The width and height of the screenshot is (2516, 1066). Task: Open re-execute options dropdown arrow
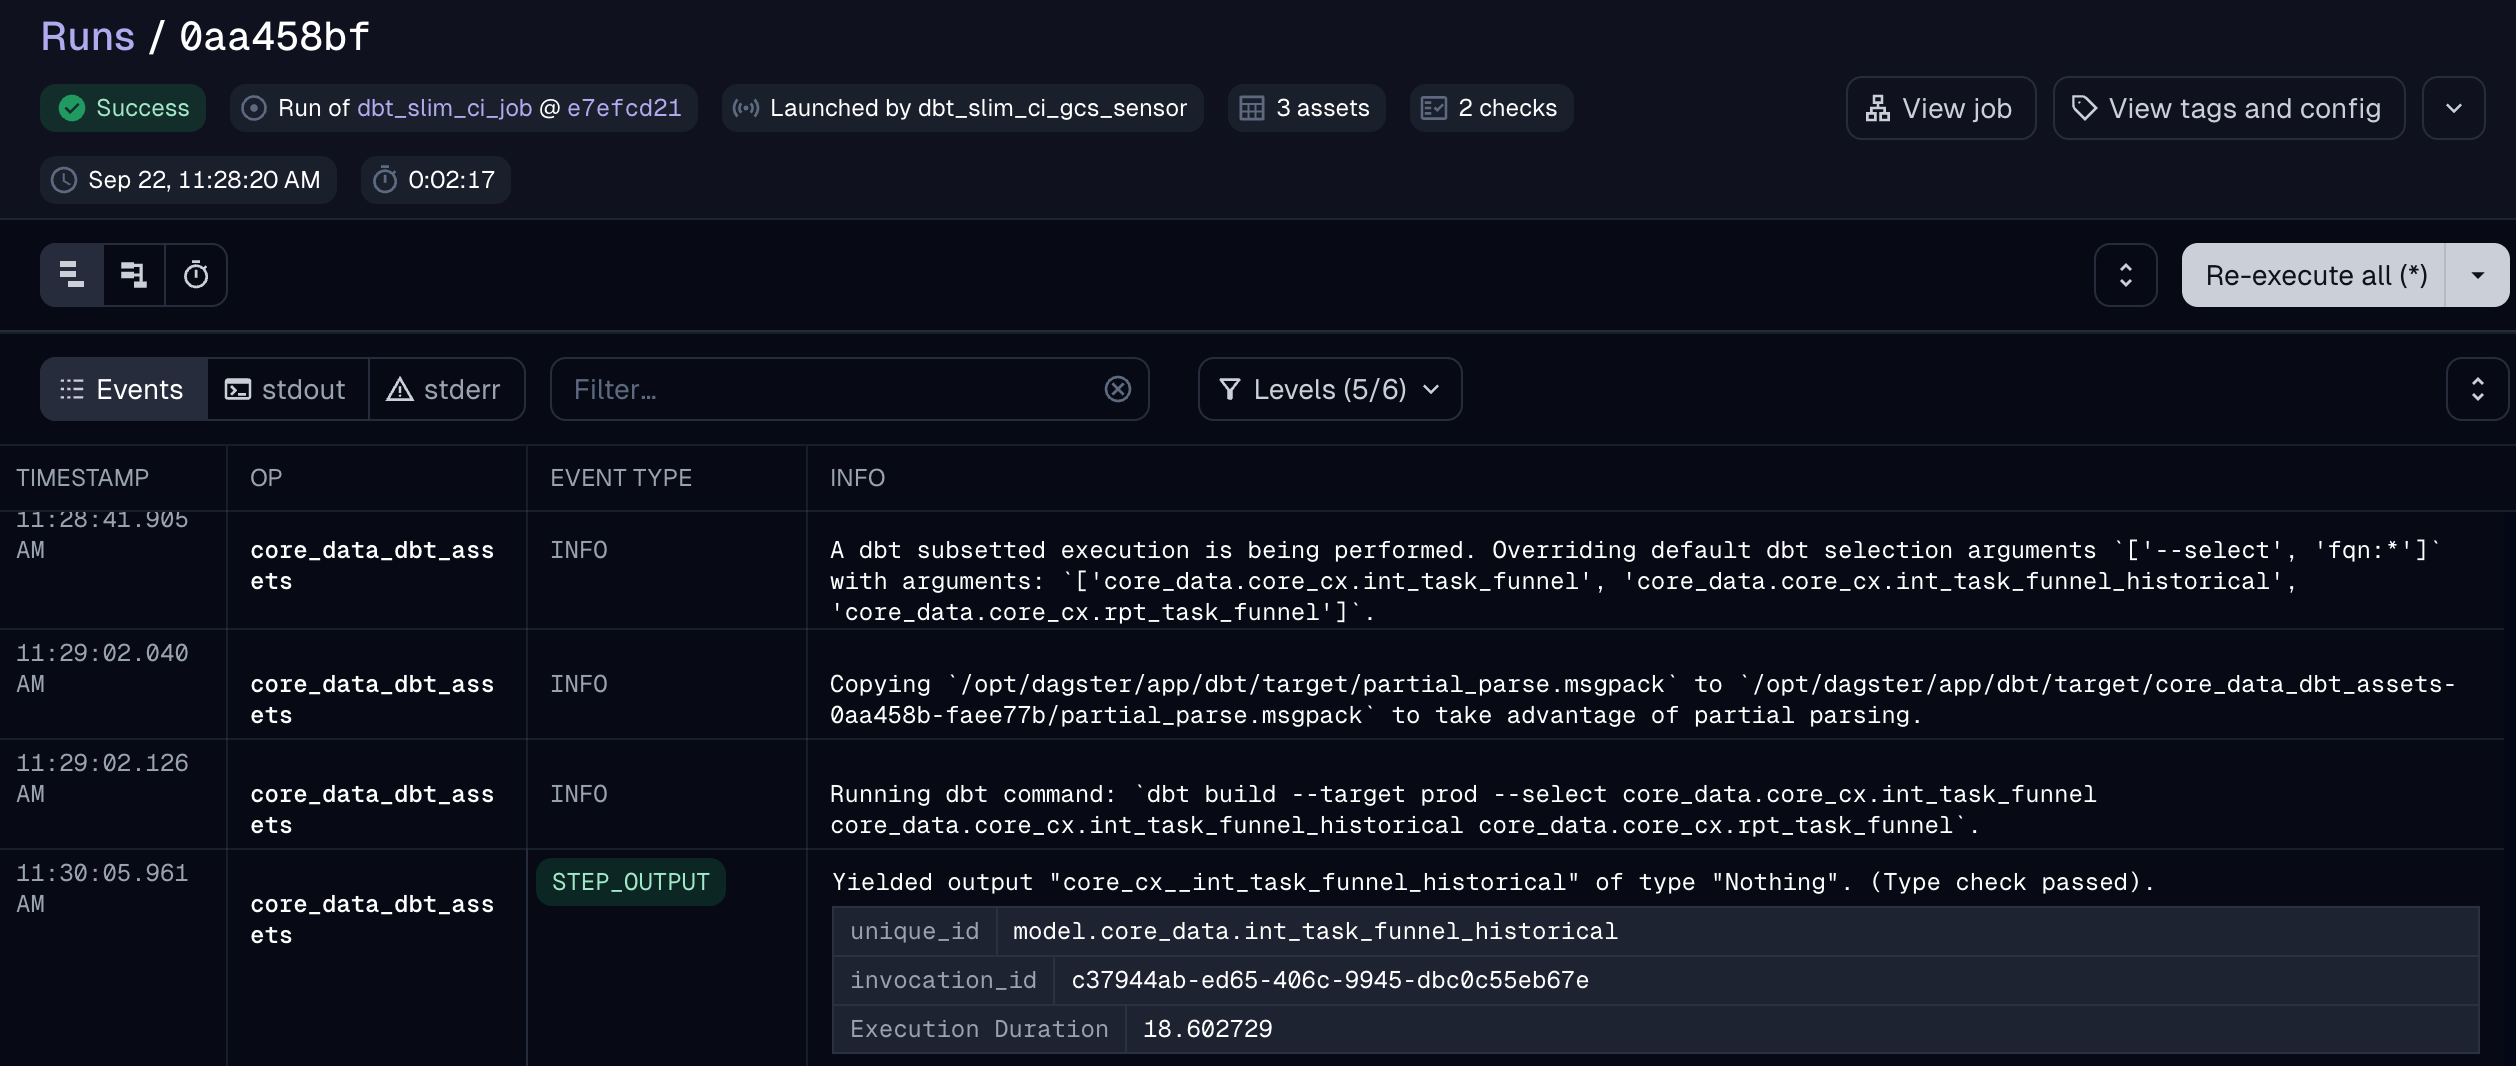(x=2477, y=275)
